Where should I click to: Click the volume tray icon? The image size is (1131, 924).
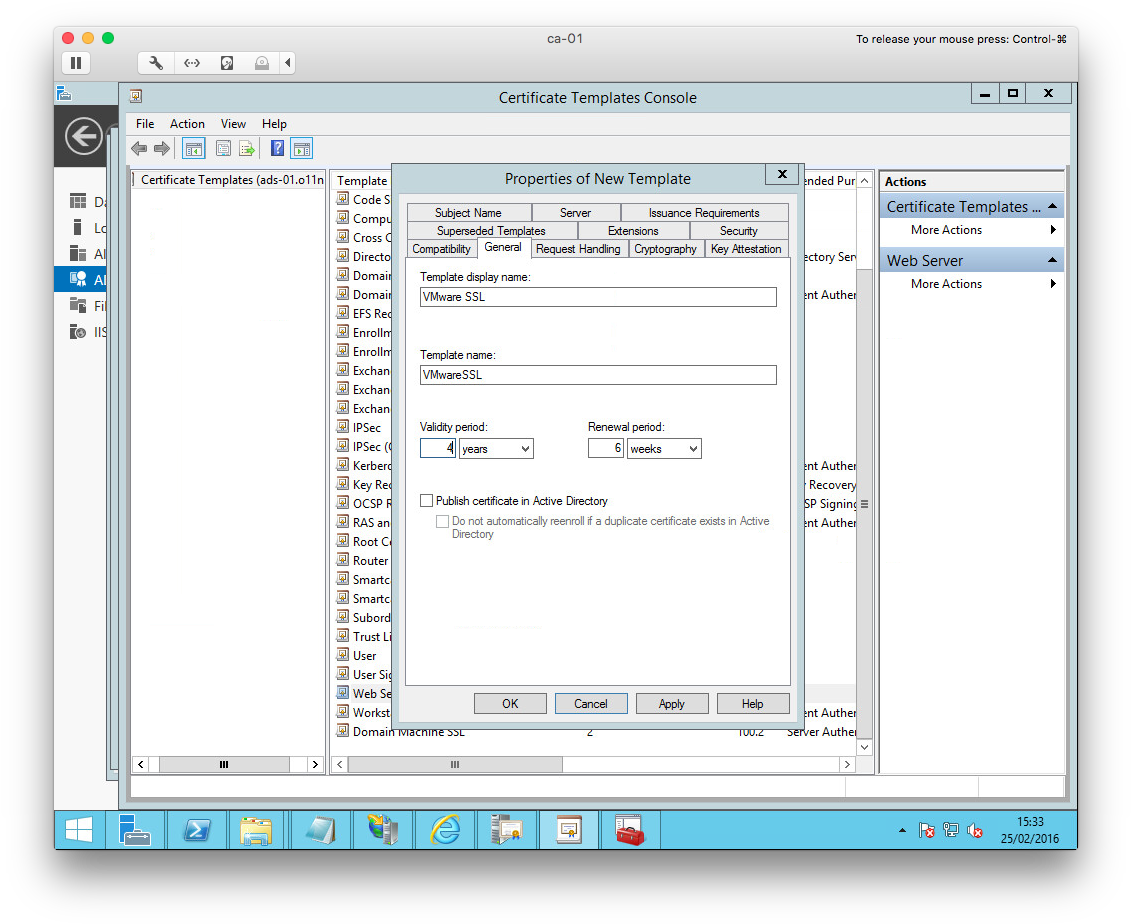974,831
